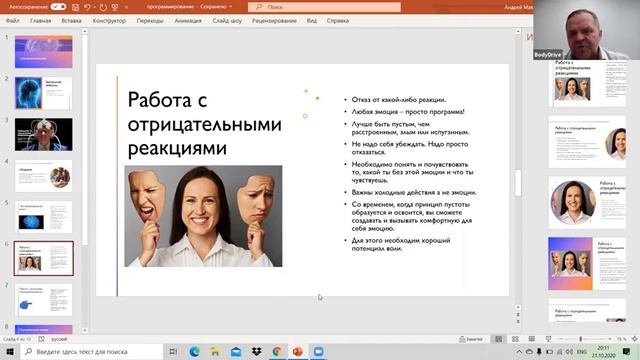Expand the document title saved-state dropdown

231,7
